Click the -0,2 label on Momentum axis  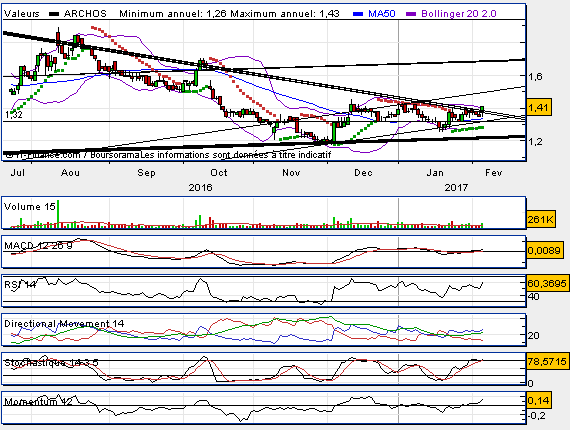point(536,415)
